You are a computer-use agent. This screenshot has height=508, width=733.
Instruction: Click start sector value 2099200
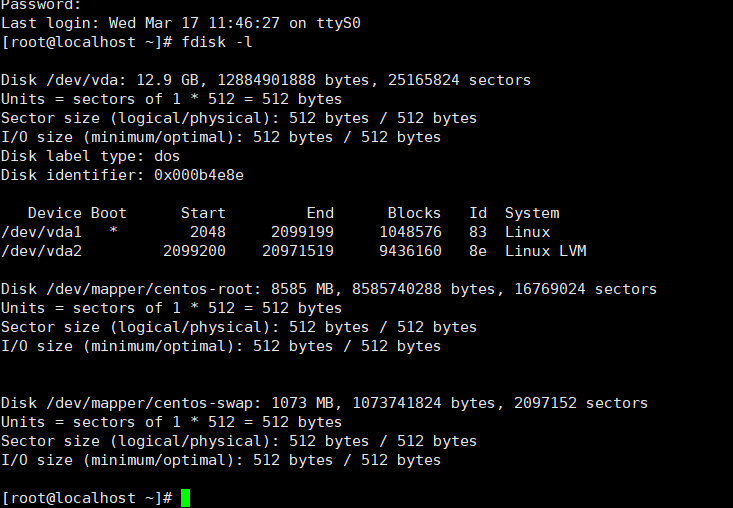[x=194, y=251]
